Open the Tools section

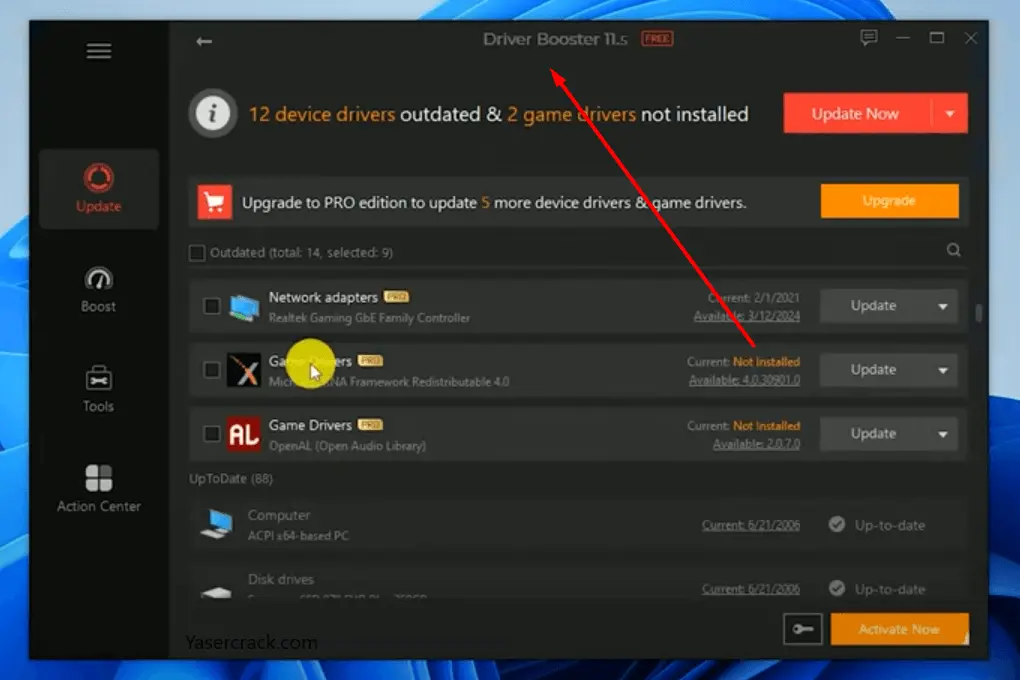tap(99, 389)
